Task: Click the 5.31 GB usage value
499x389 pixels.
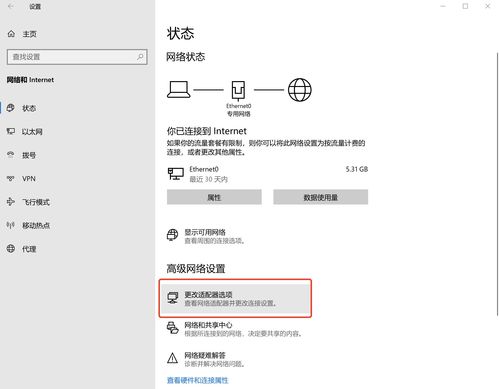Action: pos(357,169)
